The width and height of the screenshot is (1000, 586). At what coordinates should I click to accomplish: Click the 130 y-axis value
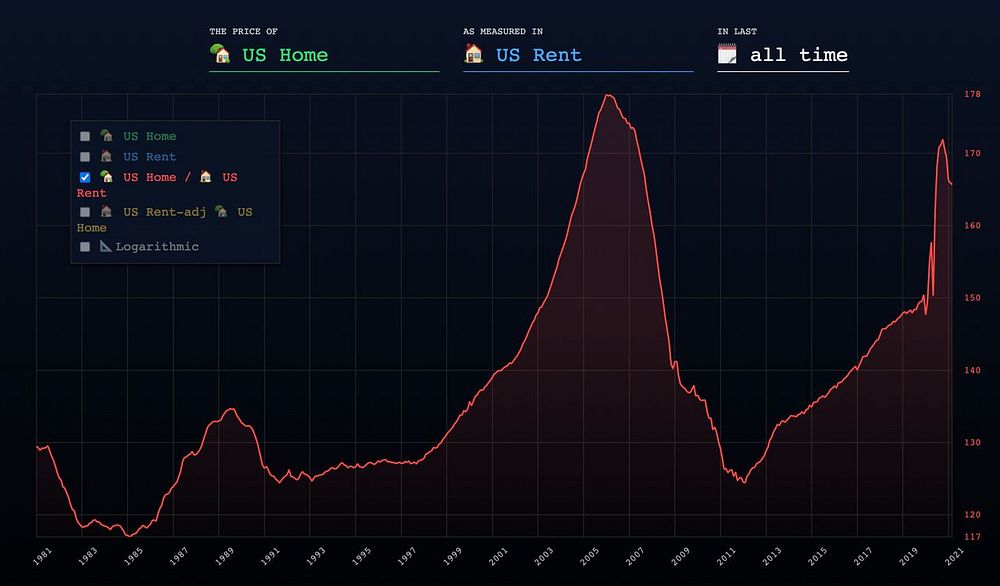(x=972, y=443)
